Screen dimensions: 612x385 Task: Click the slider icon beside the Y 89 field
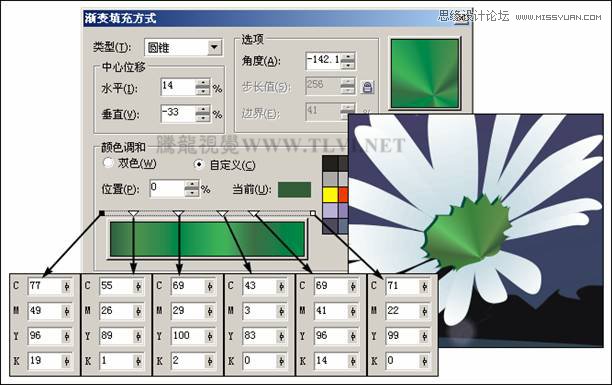(138, 337)
